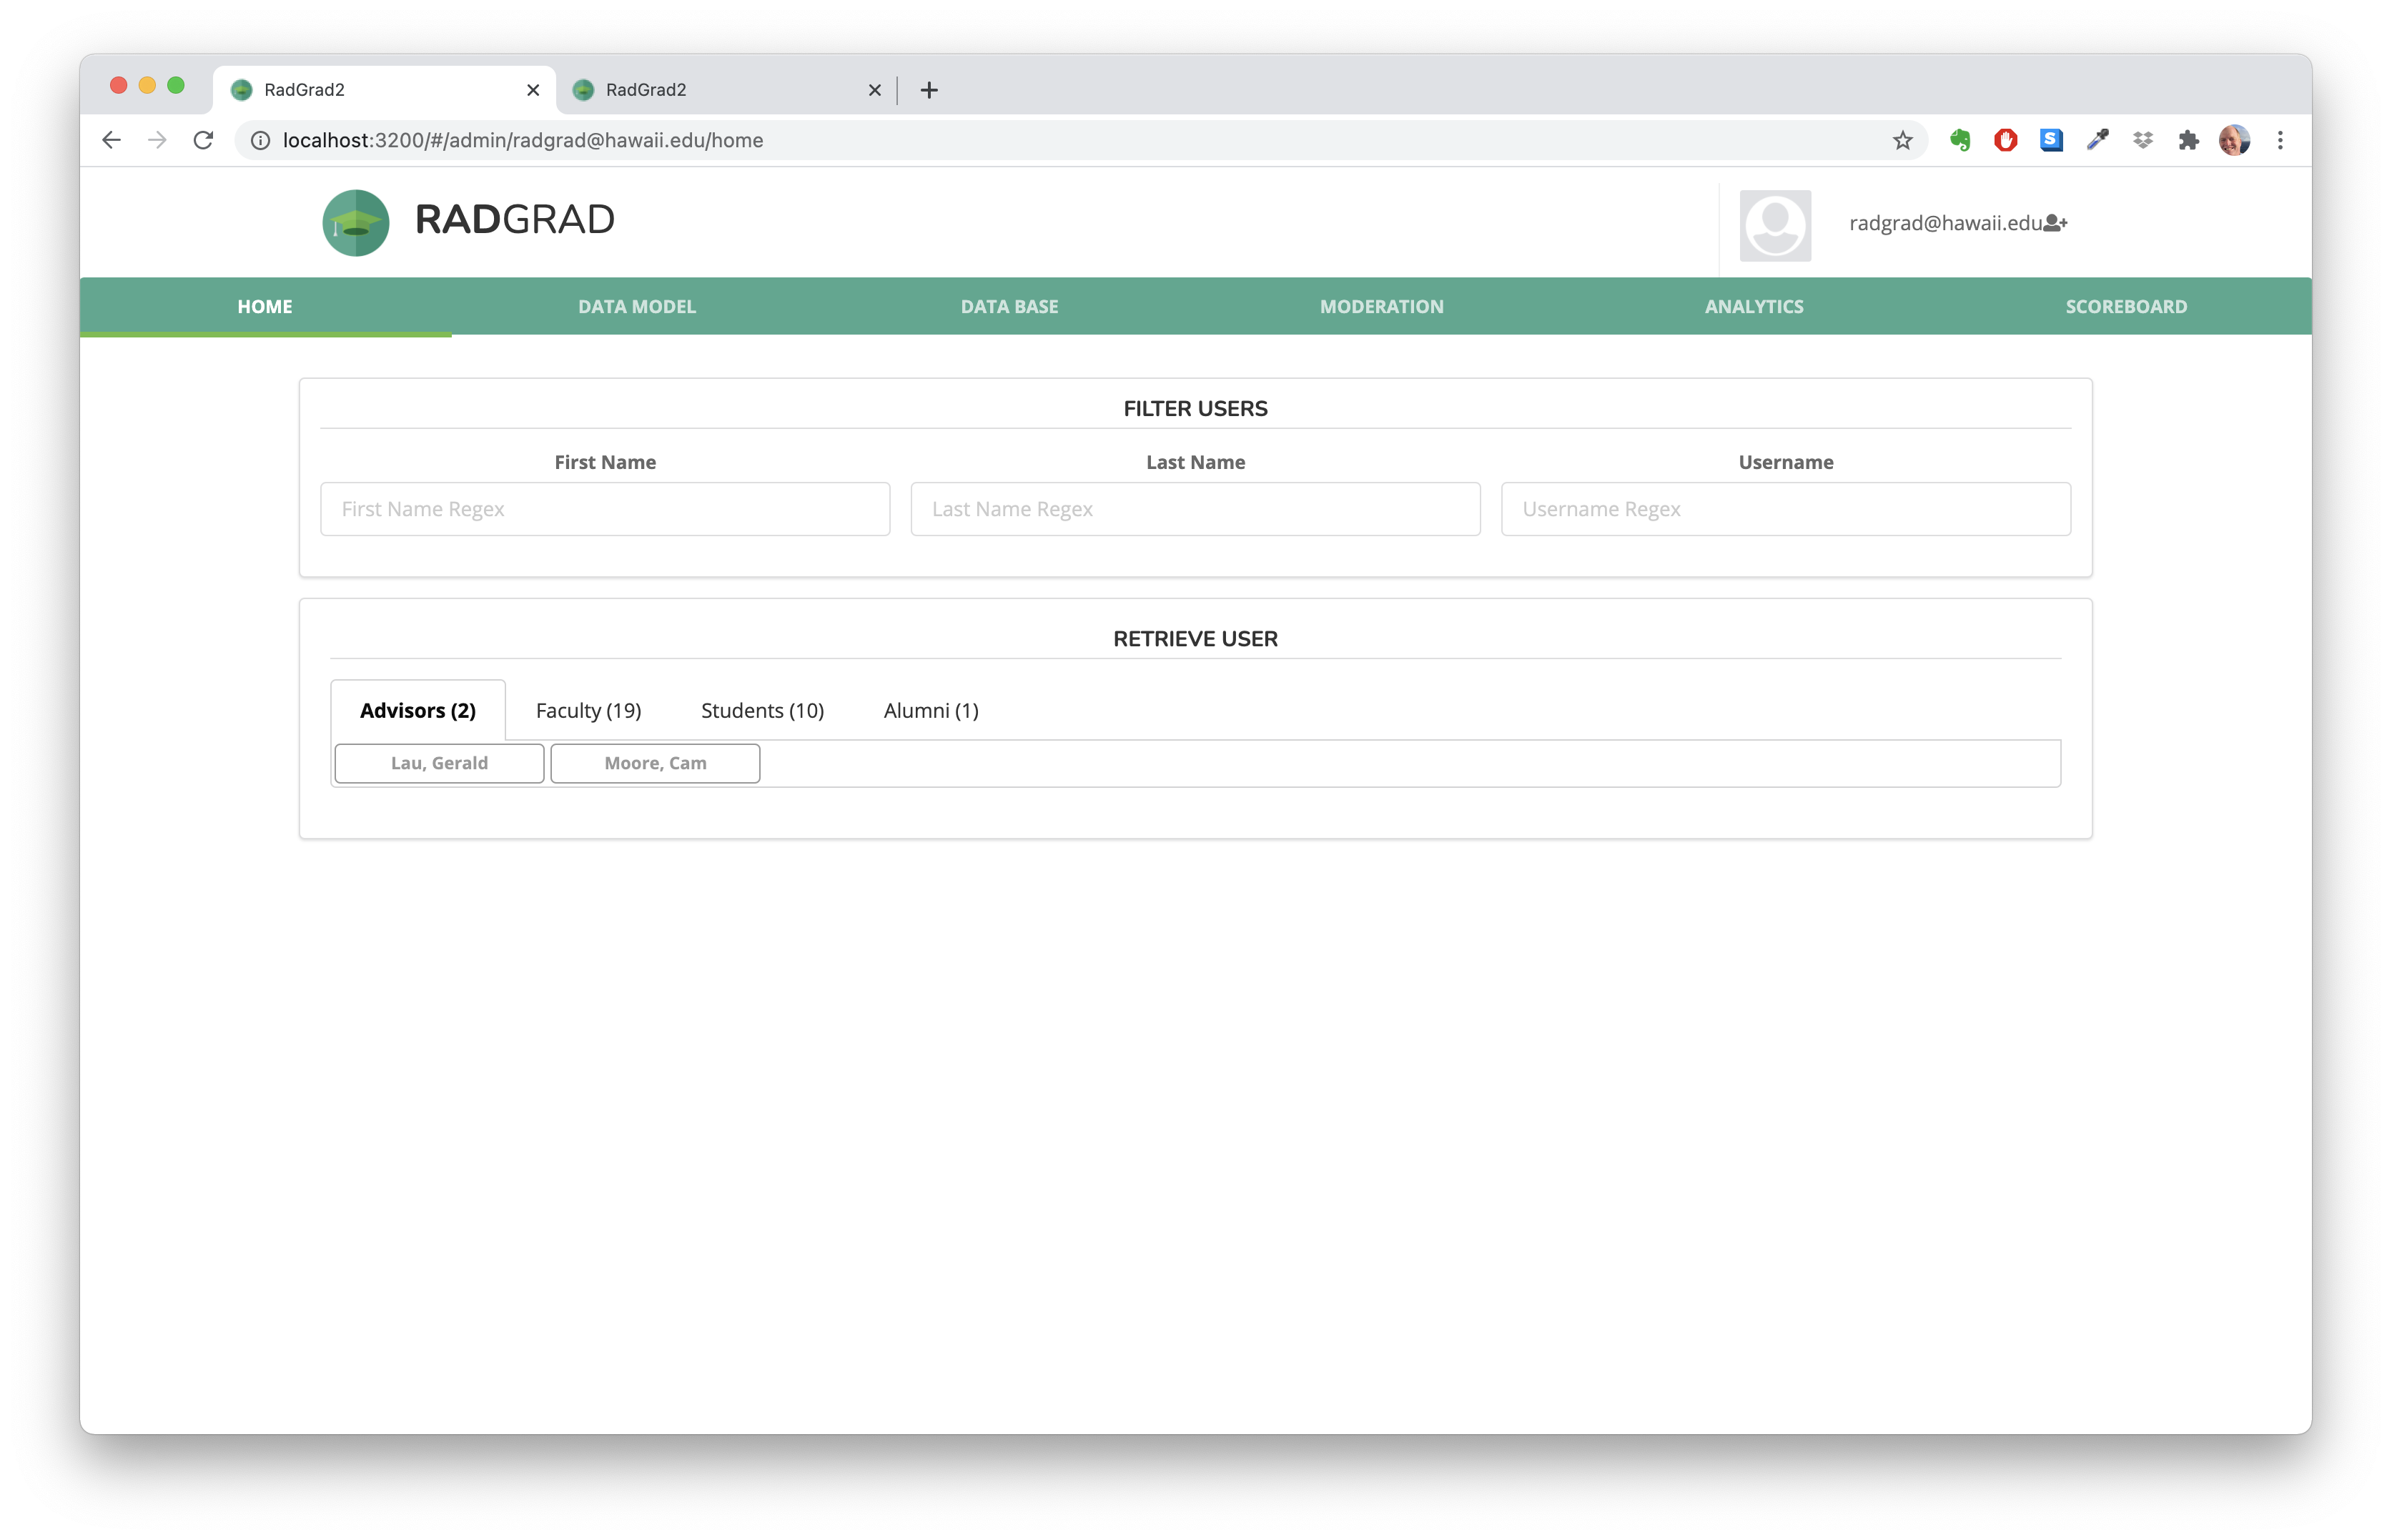Viewport: 2392px width, 1540px height.
Task: Click the First Name Regex field
Action: coord(605,509)
